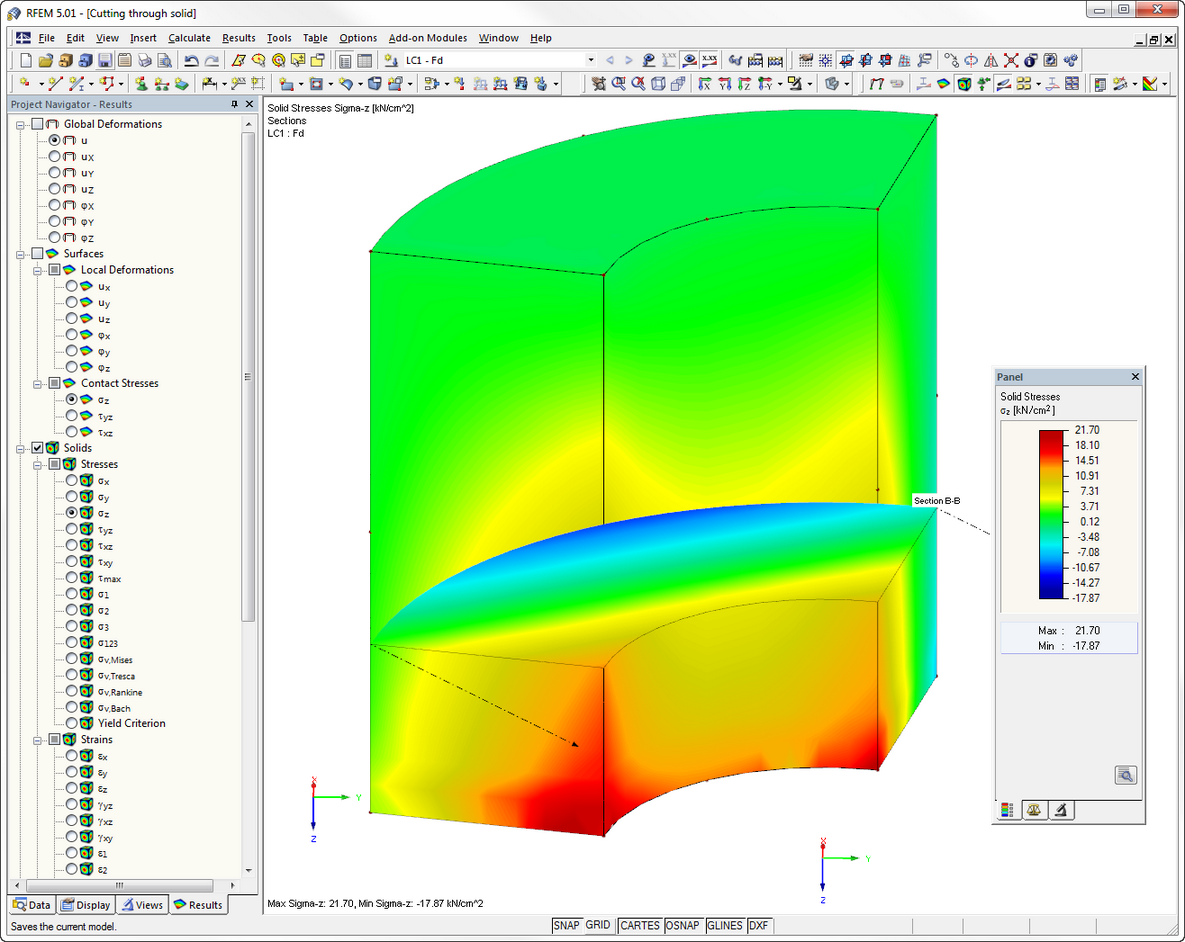Image resolution: width=1185 pixels, height=942 pixels.
Task: Toggle the surface results colored icon
Action: click(944, 84)
